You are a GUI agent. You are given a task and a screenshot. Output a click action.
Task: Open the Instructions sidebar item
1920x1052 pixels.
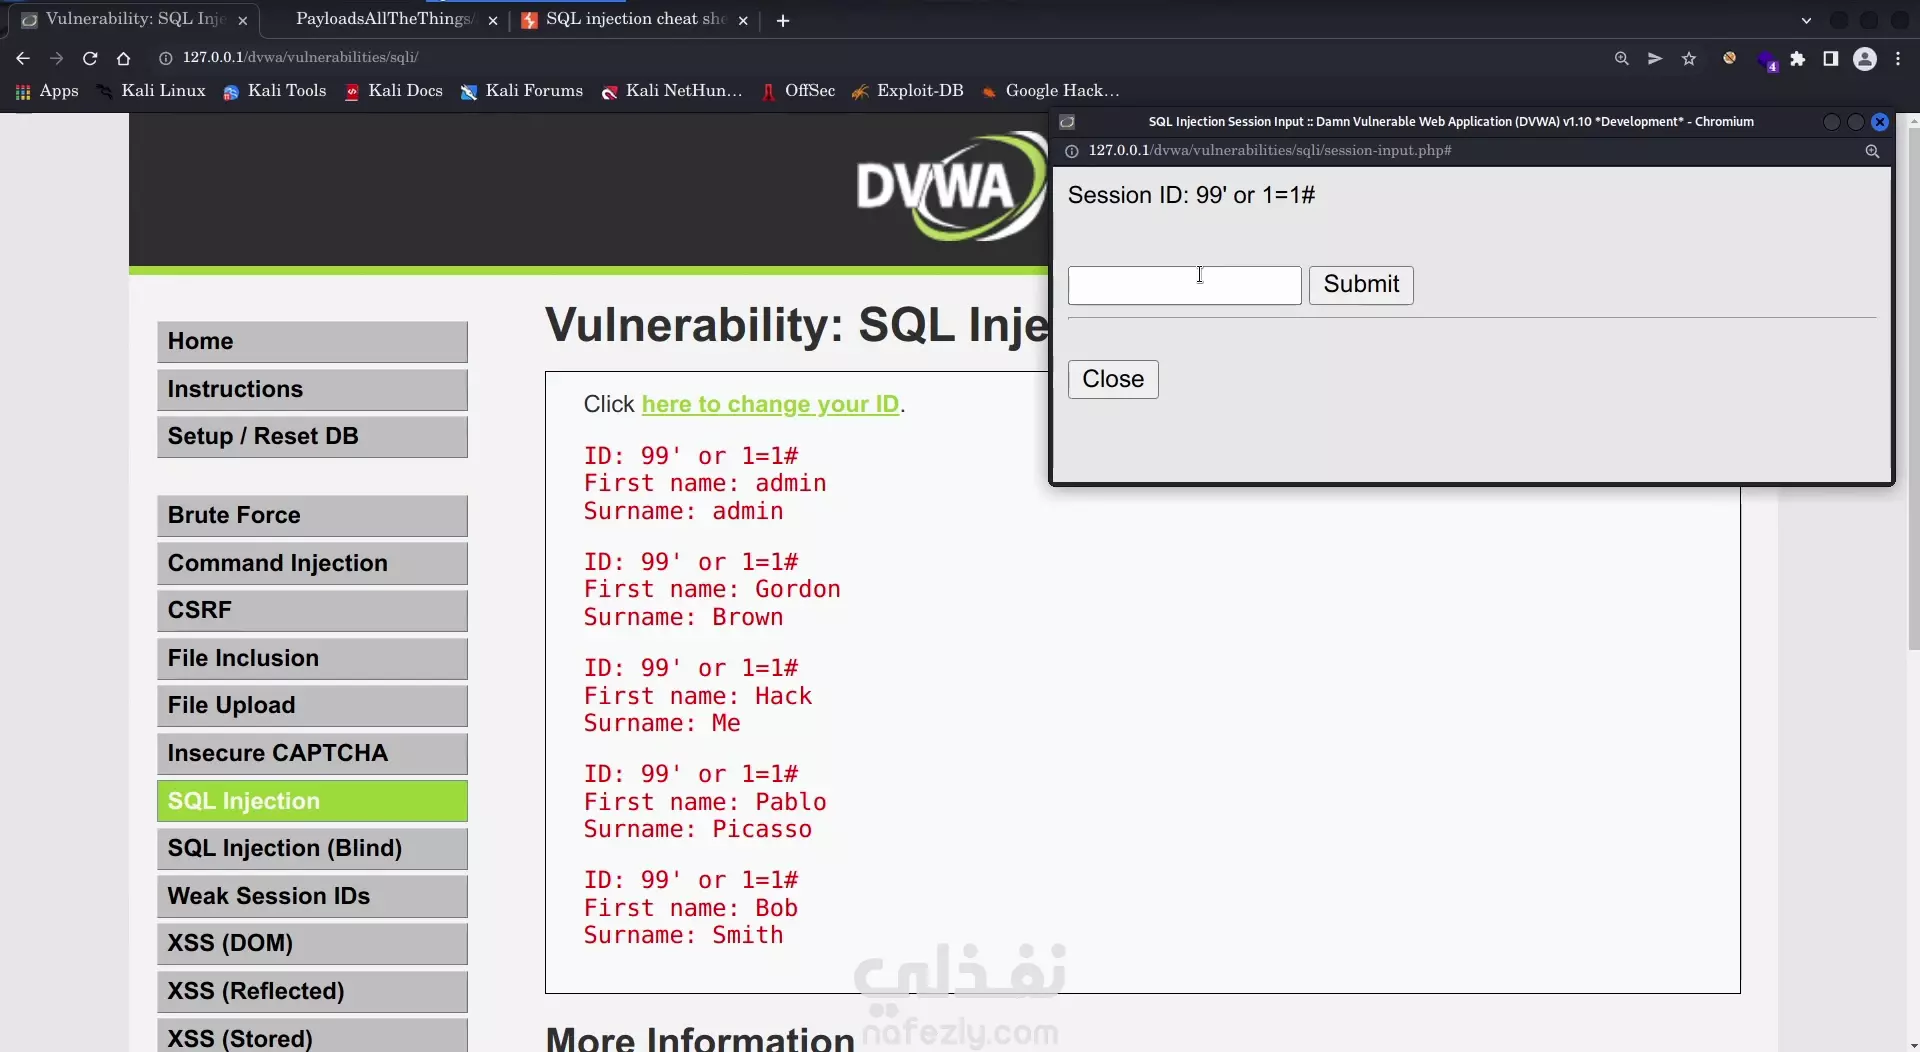[312, 390]
